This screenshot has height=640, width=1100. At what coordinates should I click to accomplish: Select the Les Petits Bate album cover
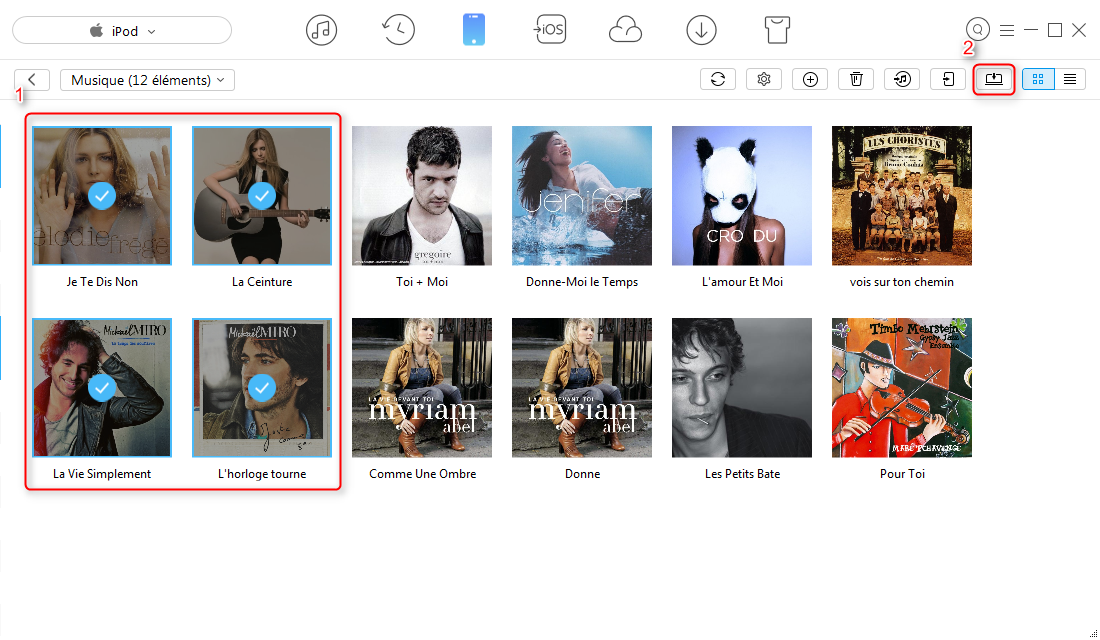(742, 387)
